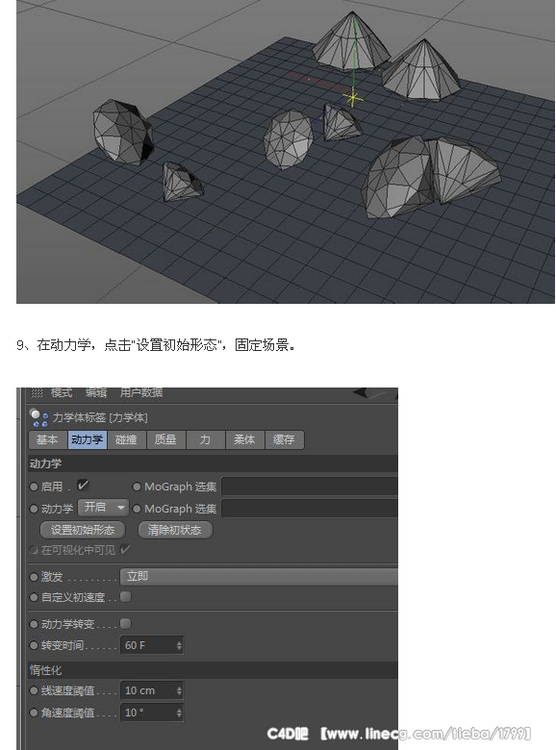Open the 动力学 开启 dropdown
Screen dimensions: 556x750
103,507
